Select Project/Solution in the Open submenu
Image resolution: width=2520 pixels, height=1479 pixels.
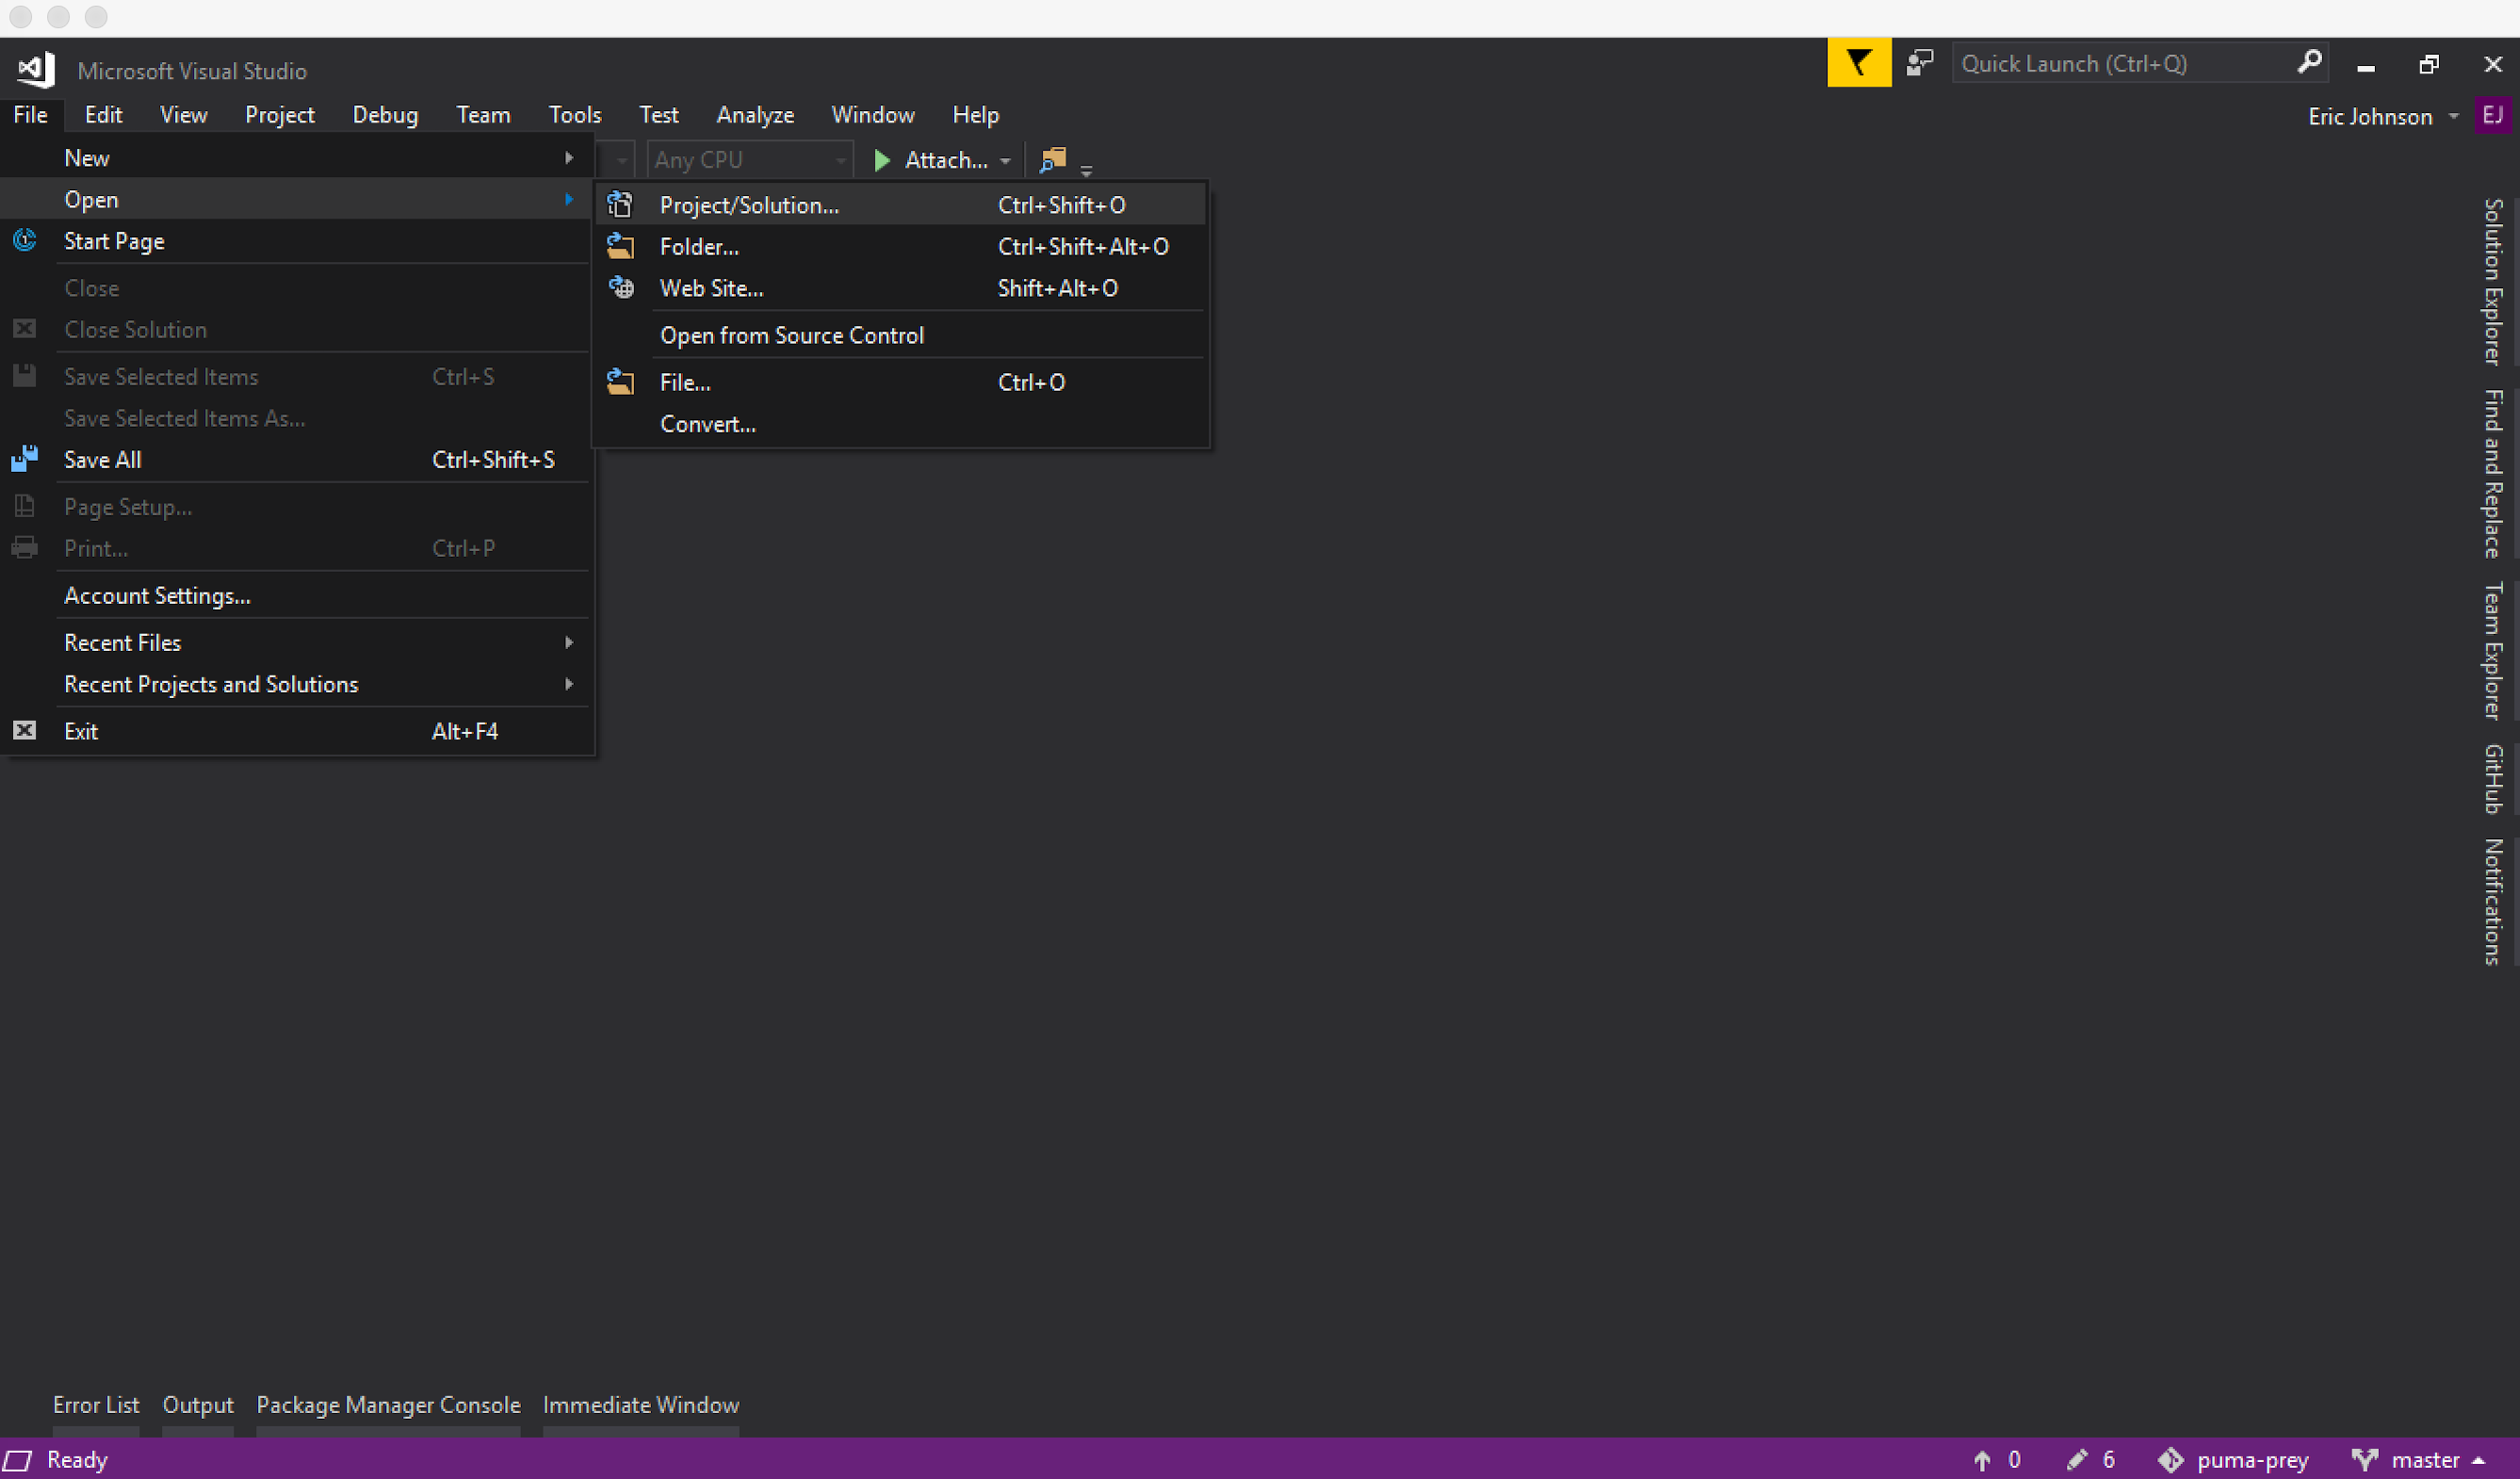click(x=749, y=204)
